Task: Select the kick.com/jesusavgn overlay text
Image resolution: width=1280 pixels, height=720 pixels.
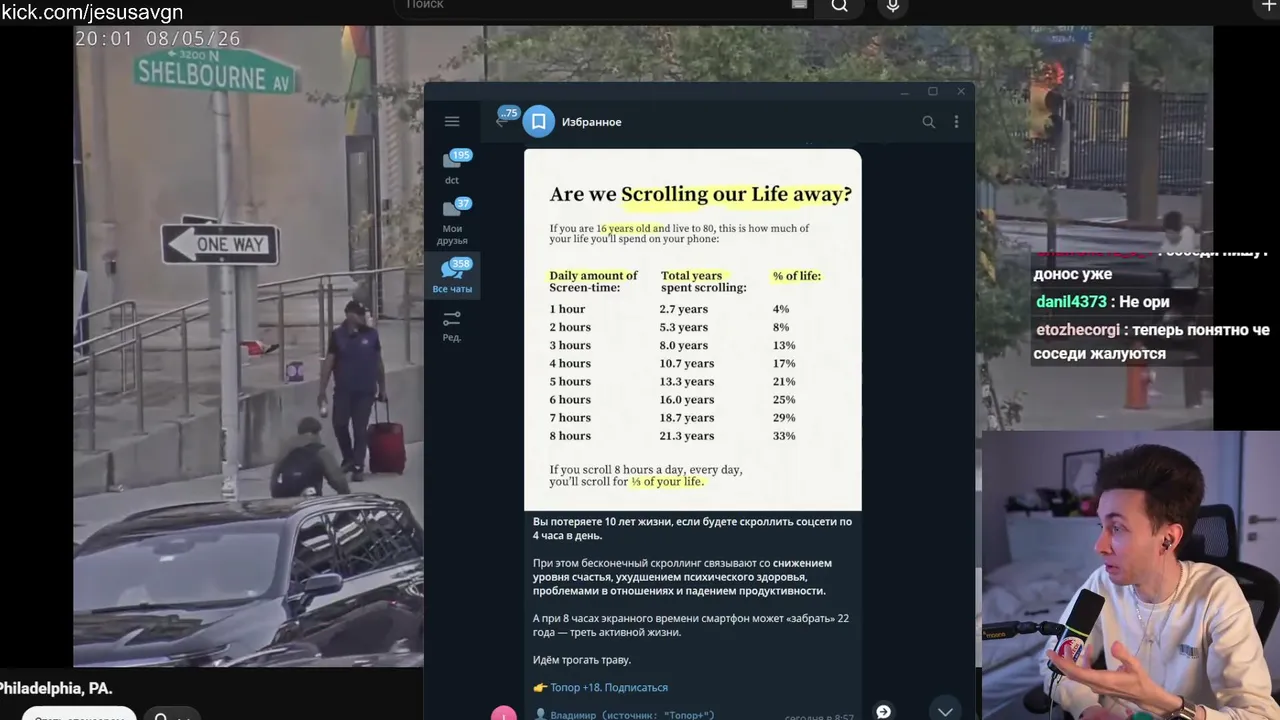Action: (x=92, y=12)
